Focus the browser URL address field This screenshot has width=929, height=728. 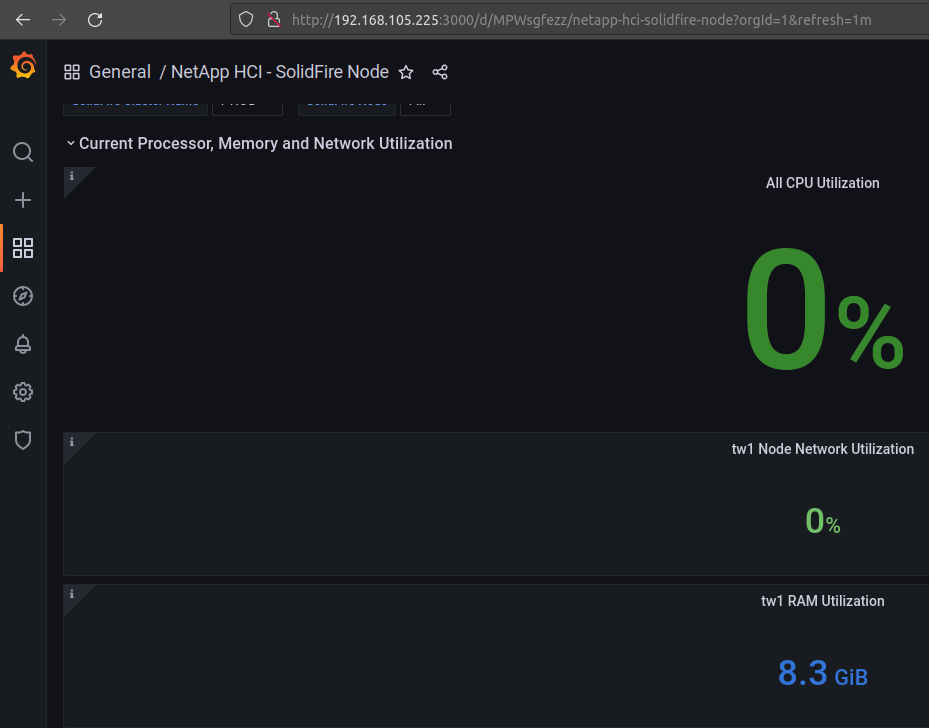pos(581,20)
